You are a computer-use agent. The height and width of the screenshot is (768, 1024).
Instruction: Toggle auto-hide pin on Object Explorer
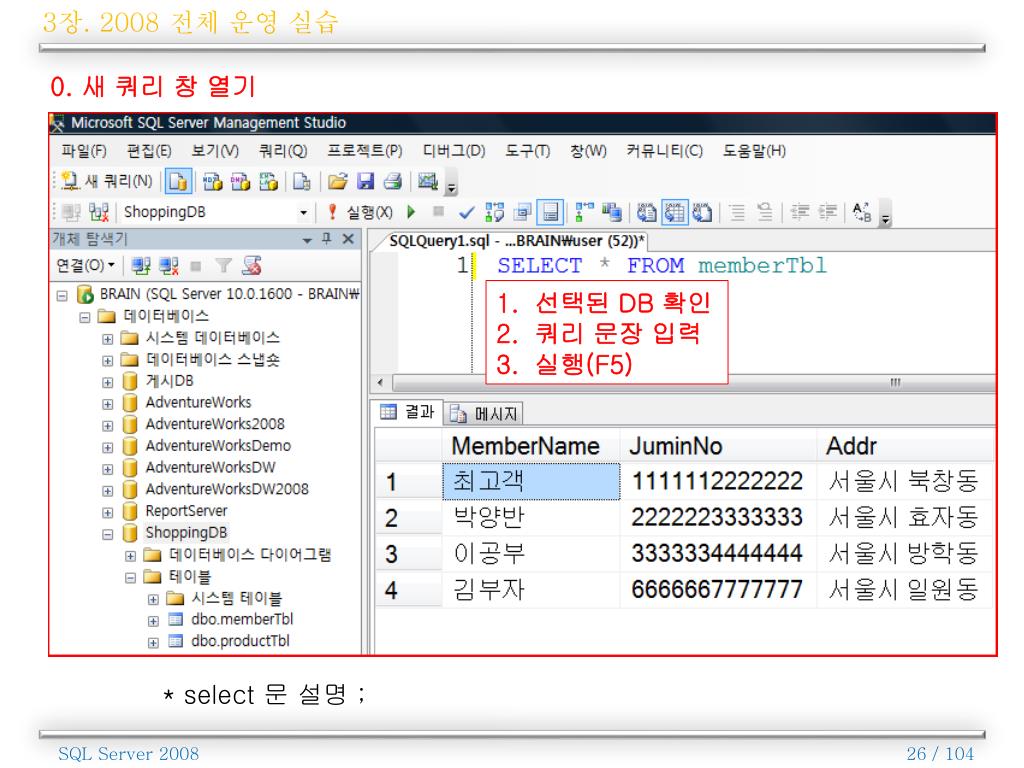click(x=327, y=239)
